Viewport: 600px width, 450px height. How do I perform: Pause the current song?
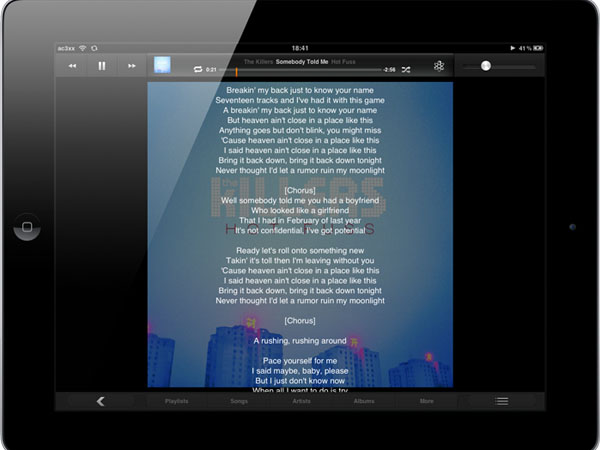102,66
